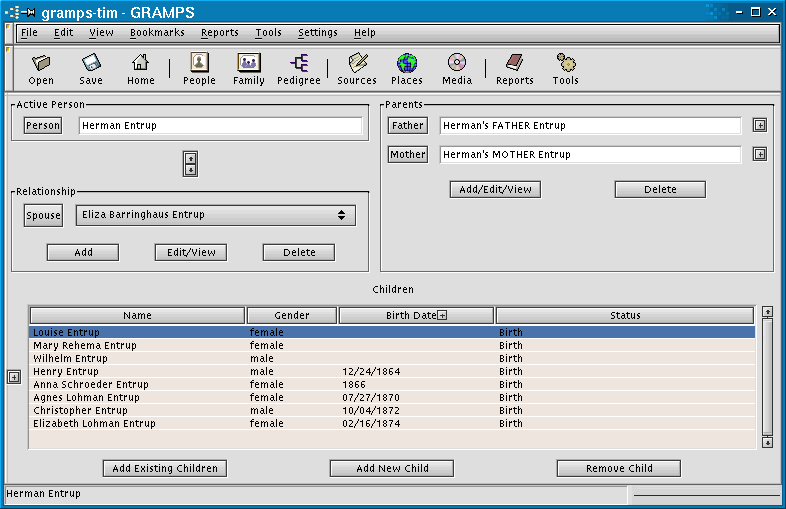Click Remove Child button
786x509 pixels.
coord(619,468)
